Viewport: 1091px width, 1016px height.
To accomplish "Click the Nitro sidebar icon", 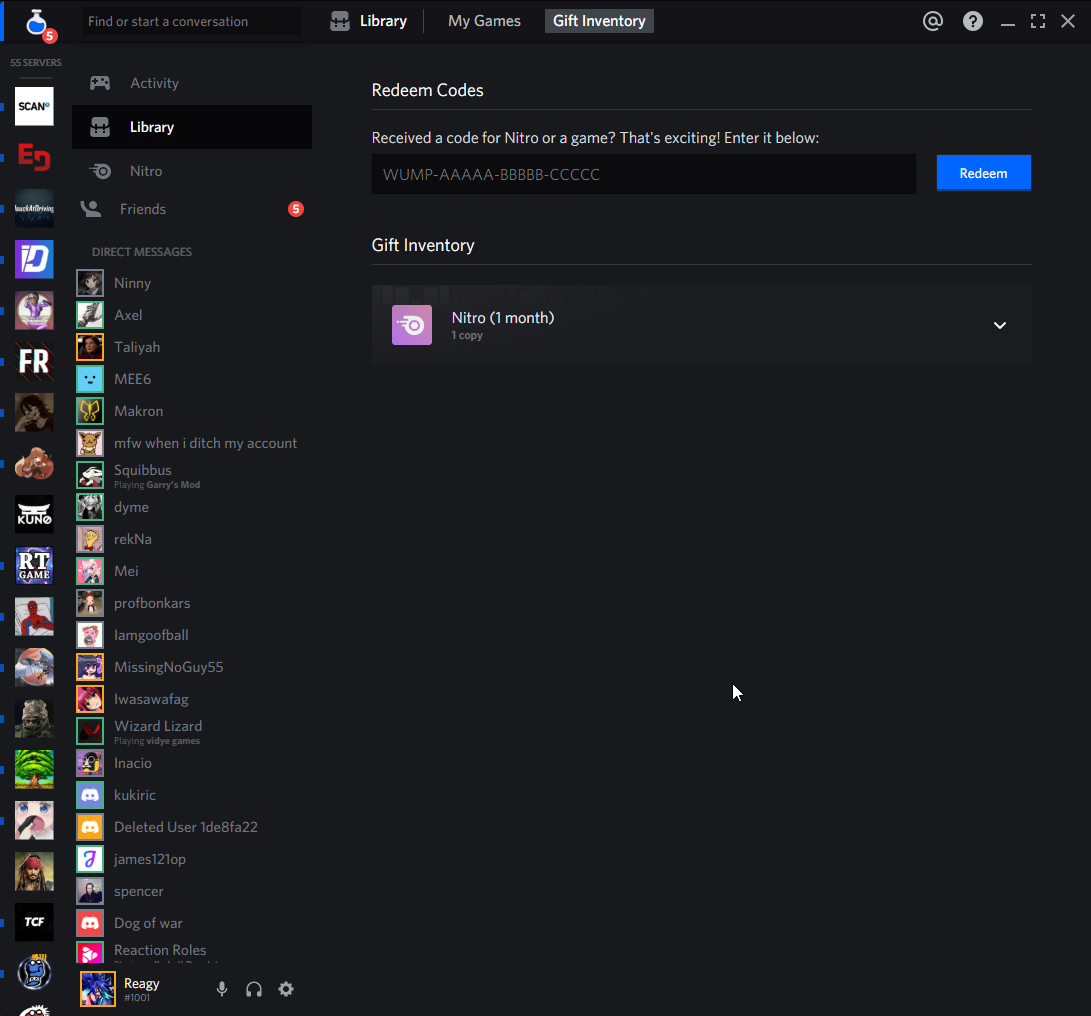I will pos(99,170).
